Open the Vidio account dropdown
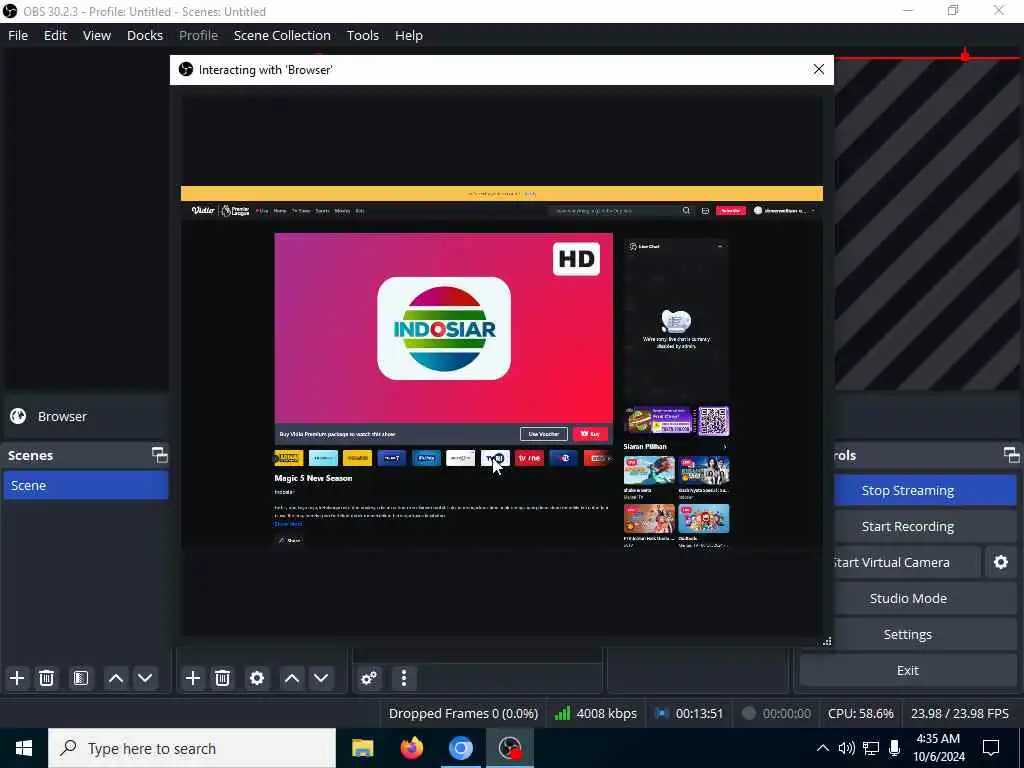The height and width of the screenshot is (768, 1024). click(785, 211)
